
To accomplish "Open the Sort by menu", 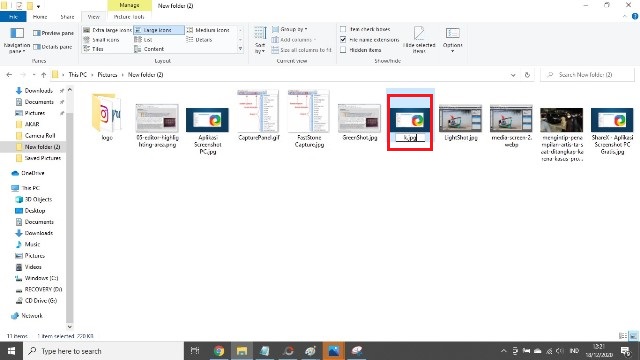I will [260, 40].
